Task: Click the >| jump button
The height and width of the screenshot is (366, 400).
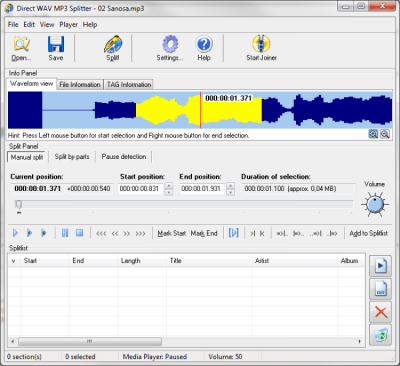Action: point(253,234)
